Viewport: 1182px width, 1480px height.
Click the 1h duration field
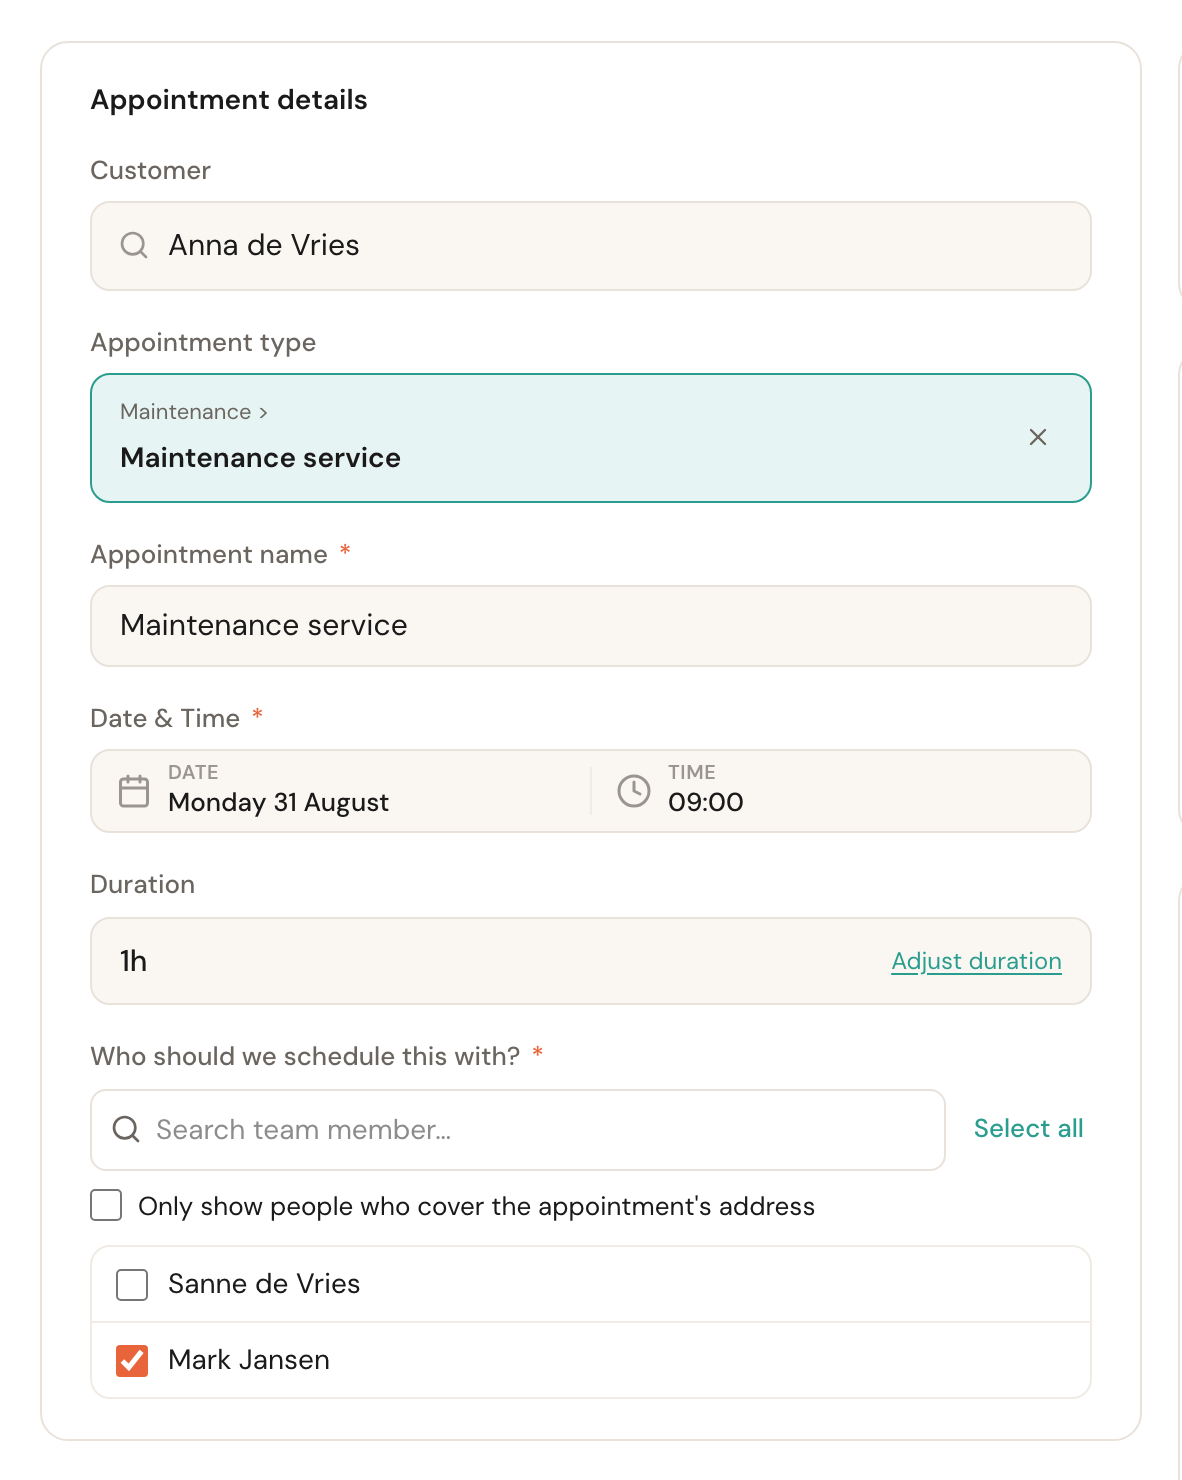point(591,961)
